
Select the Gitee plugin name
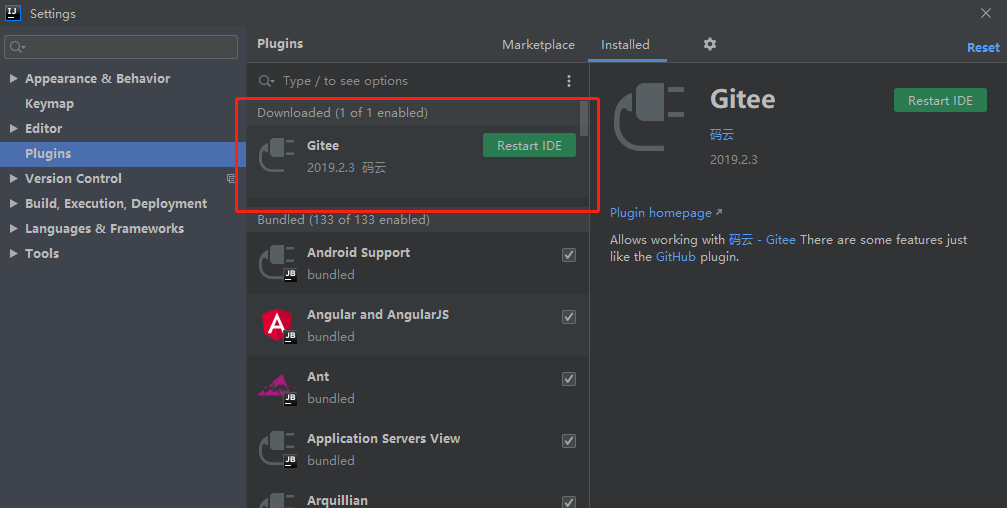(322, 146)
